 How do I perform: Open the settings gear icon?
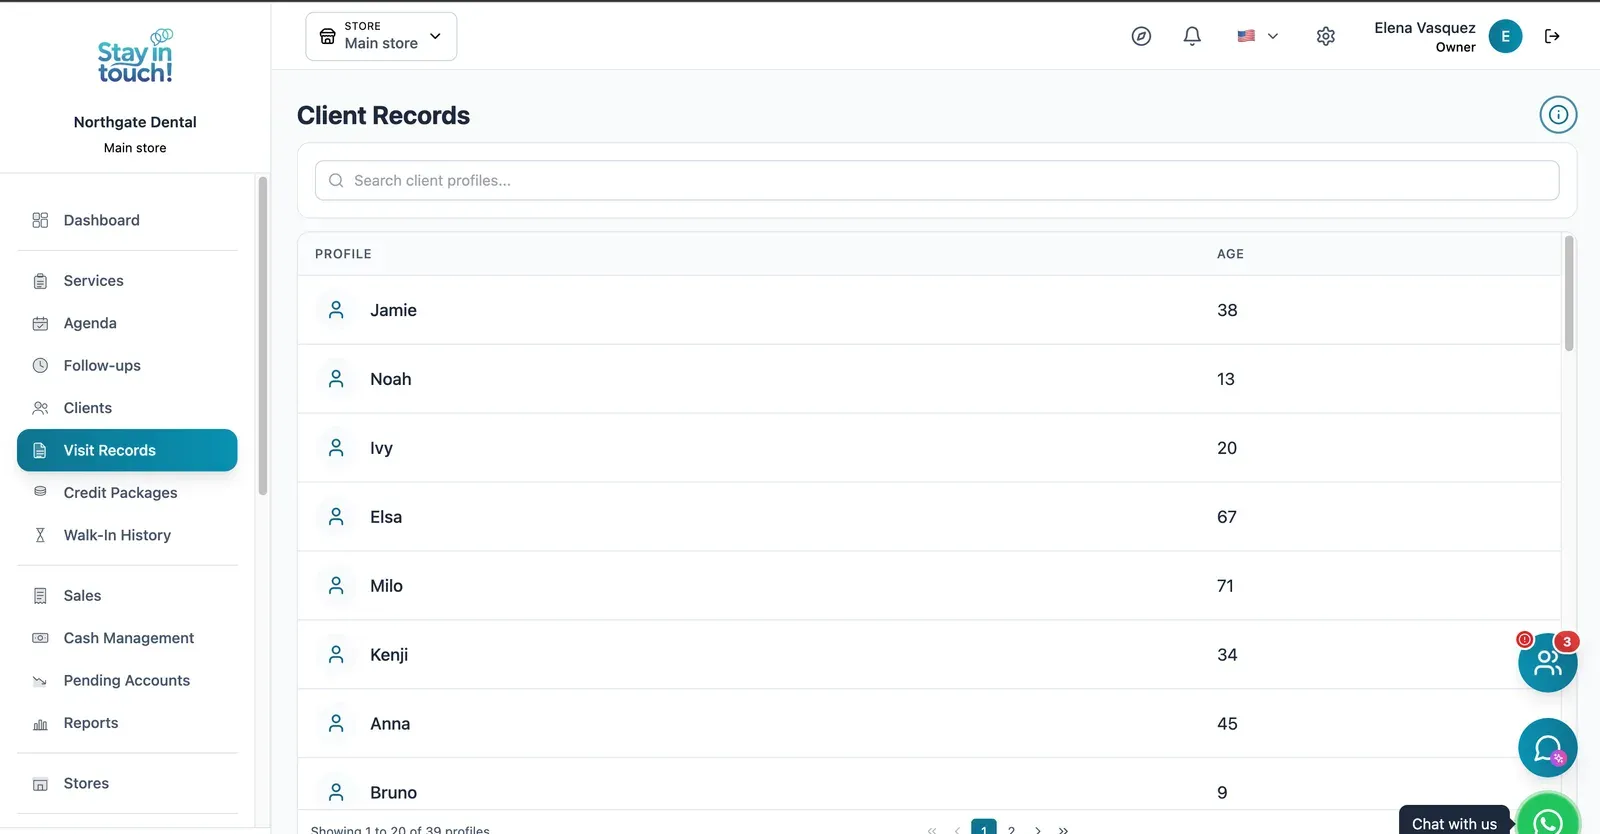coord(1326,36)
